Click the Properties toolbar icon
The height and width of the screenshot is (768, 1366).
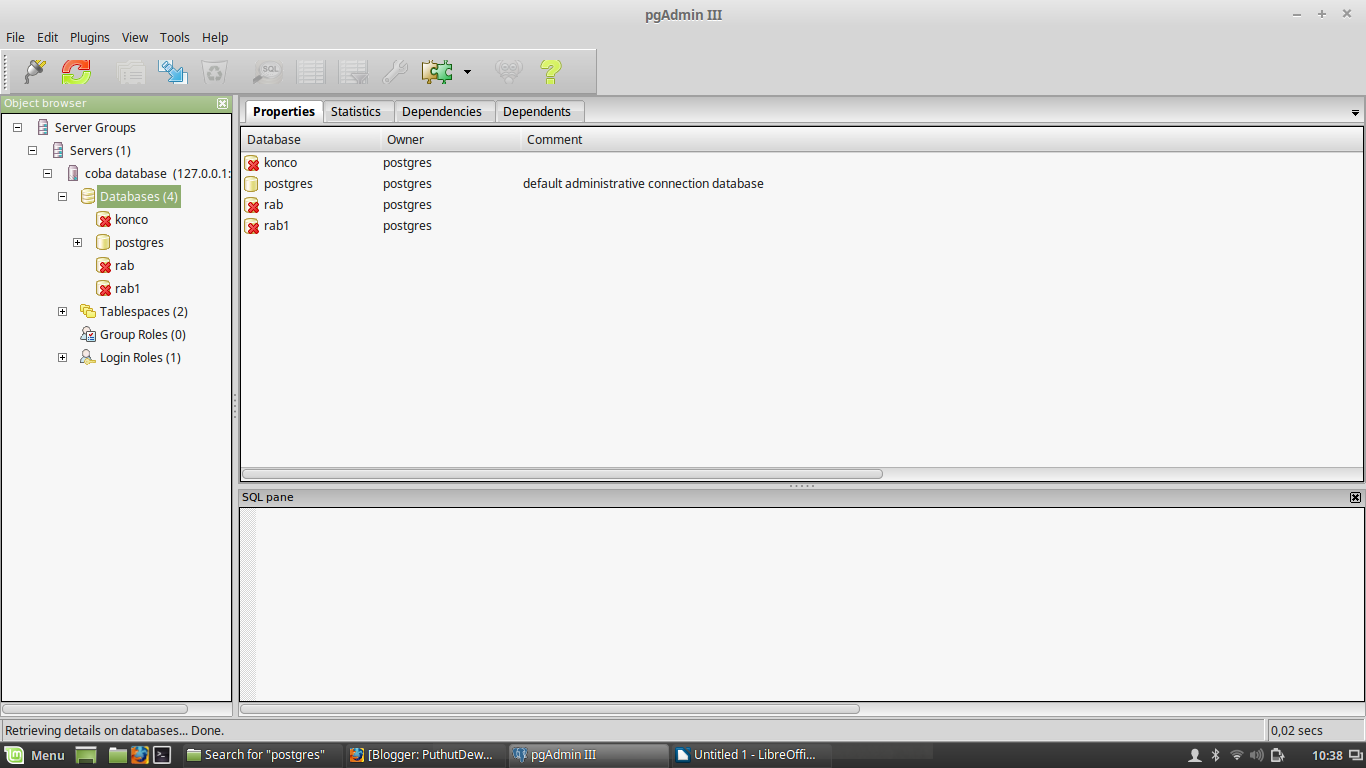tap(131, 72)
